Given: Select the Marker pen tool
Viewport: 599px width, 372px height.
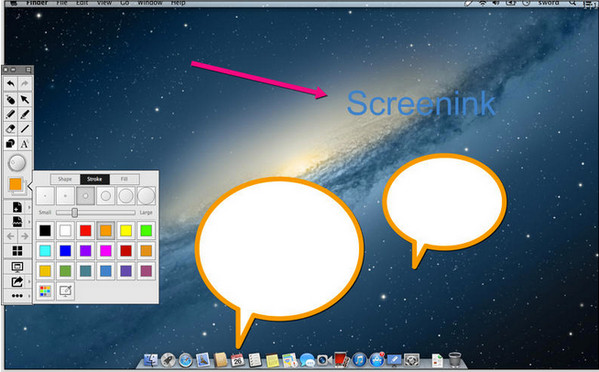Looking at the screenshot, I should tap(24, 114).
